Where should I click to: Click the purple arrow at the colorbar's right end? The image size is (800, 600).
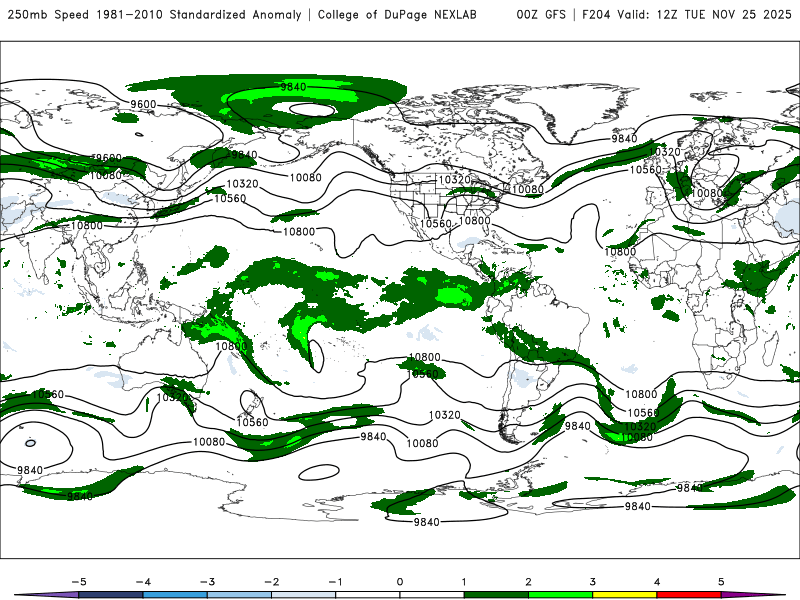coord(753,595)
